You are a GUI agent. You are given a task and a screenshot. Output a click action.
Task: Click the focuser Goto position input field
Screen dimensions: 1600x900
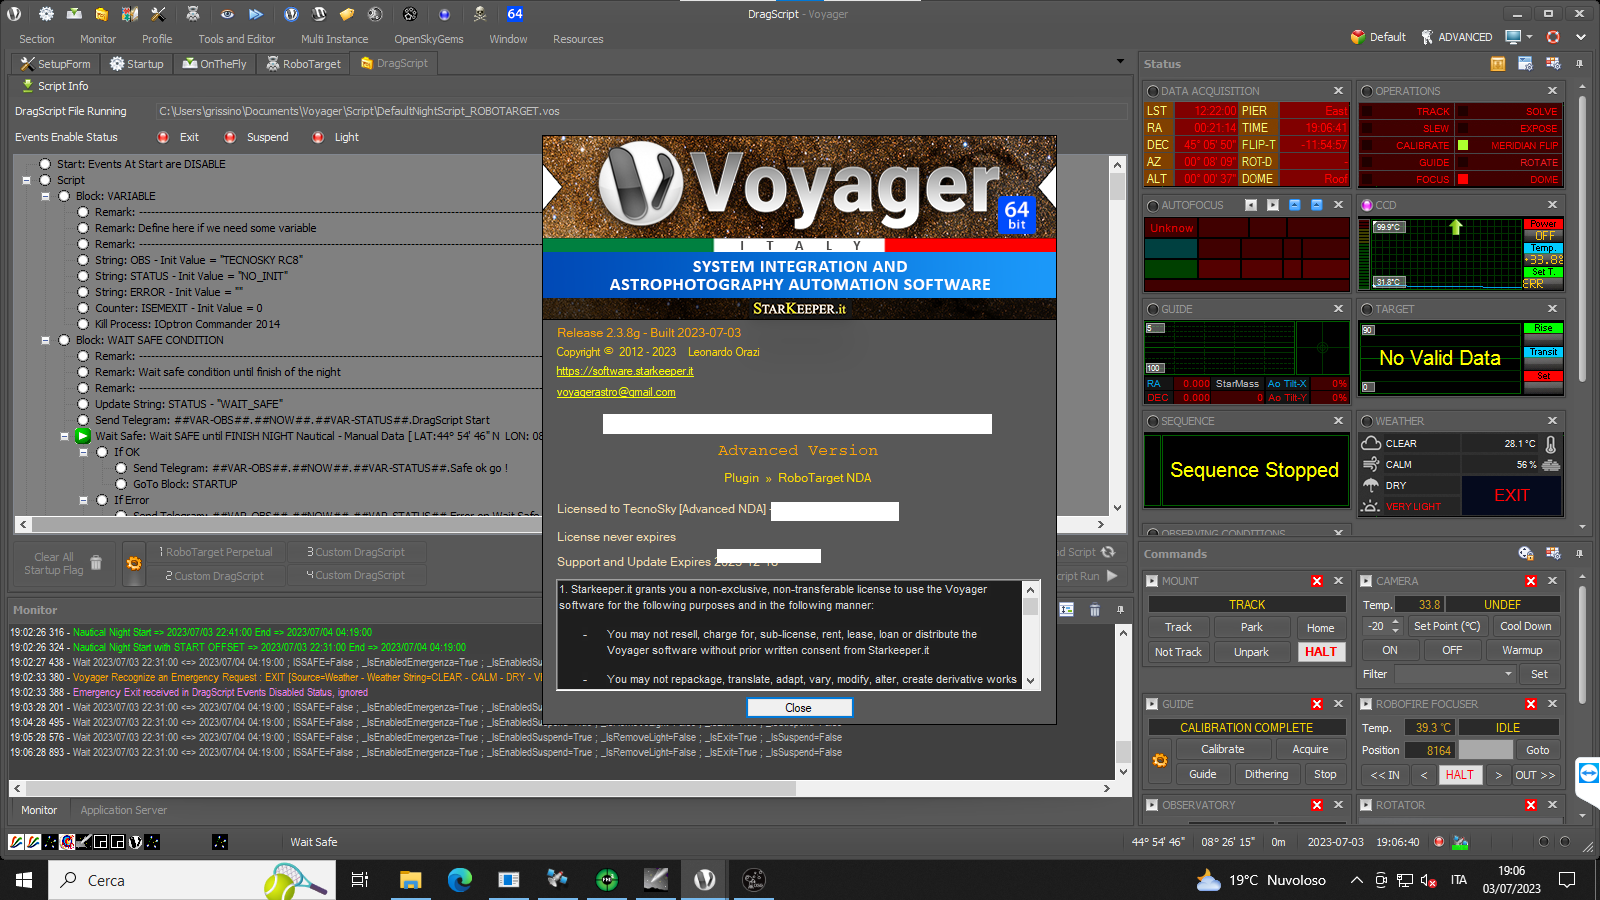tap(1485, 750)
